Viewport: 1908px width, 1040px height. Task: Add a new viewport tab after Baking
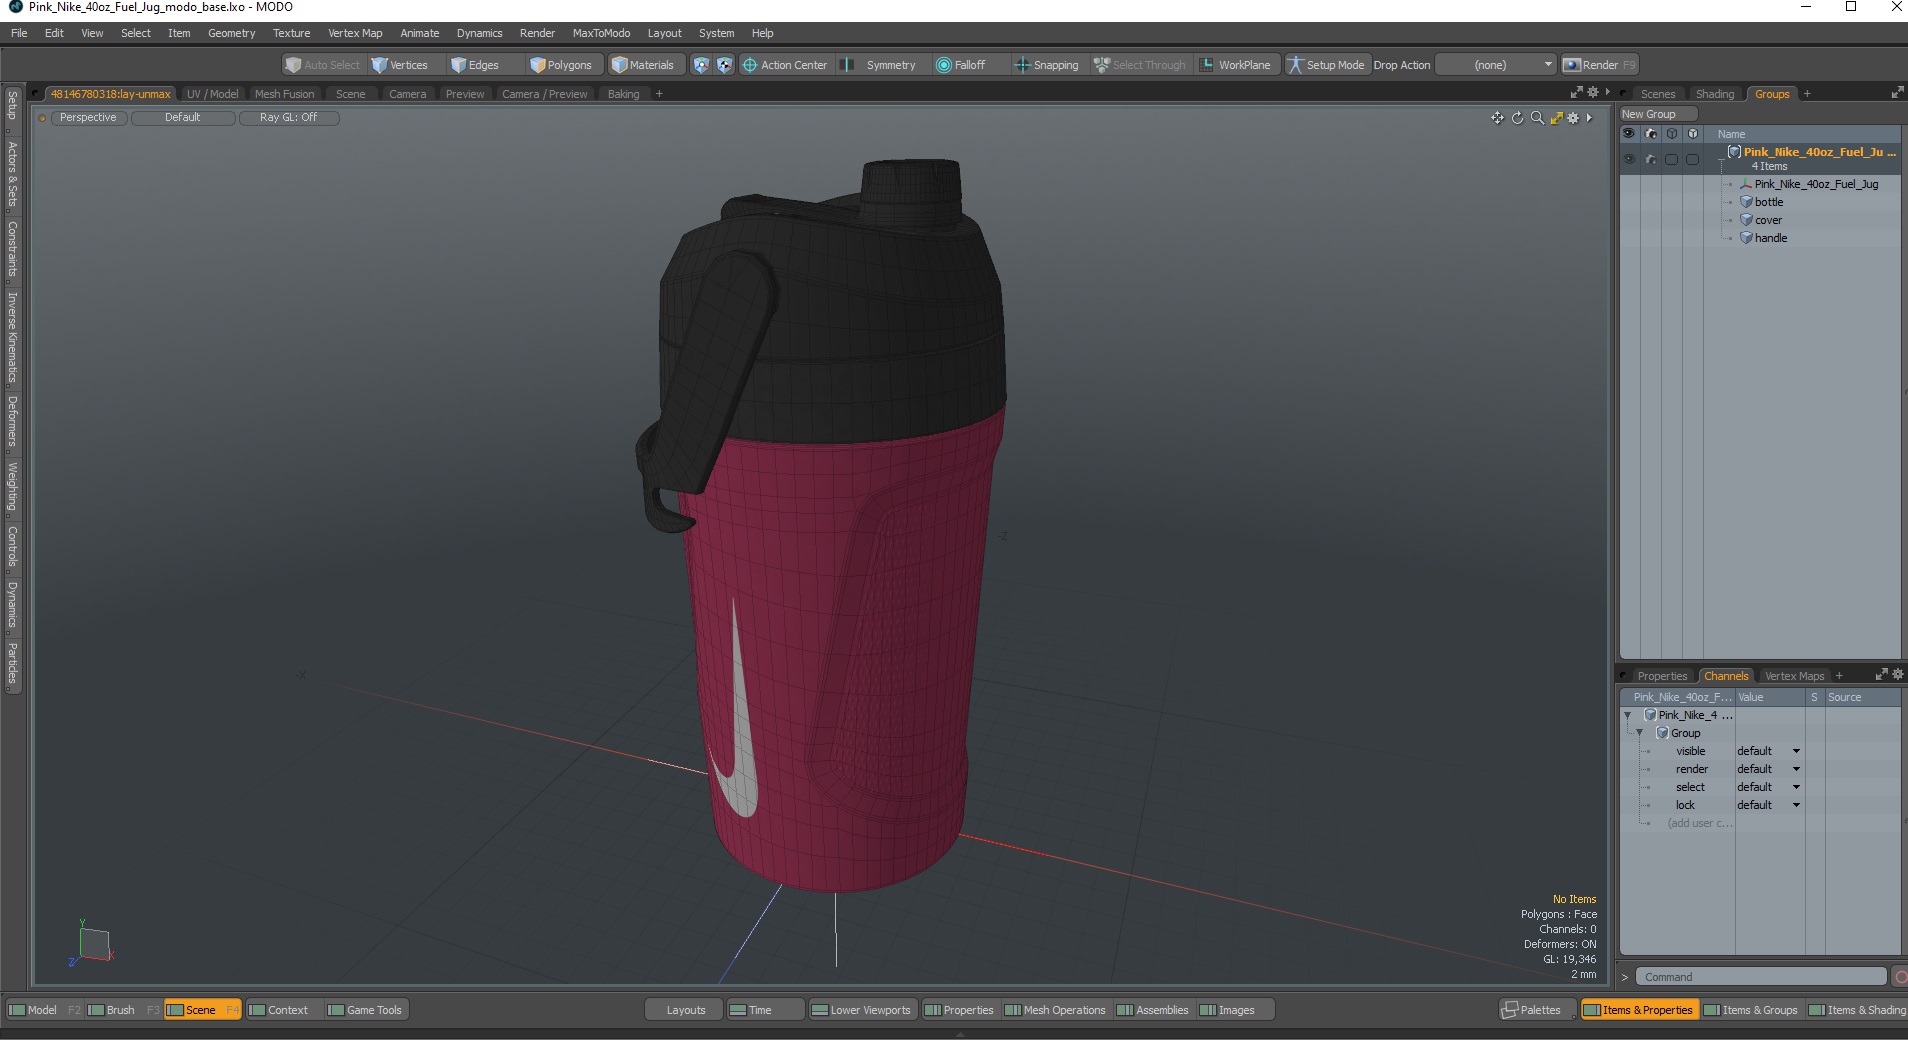[659, 94]
